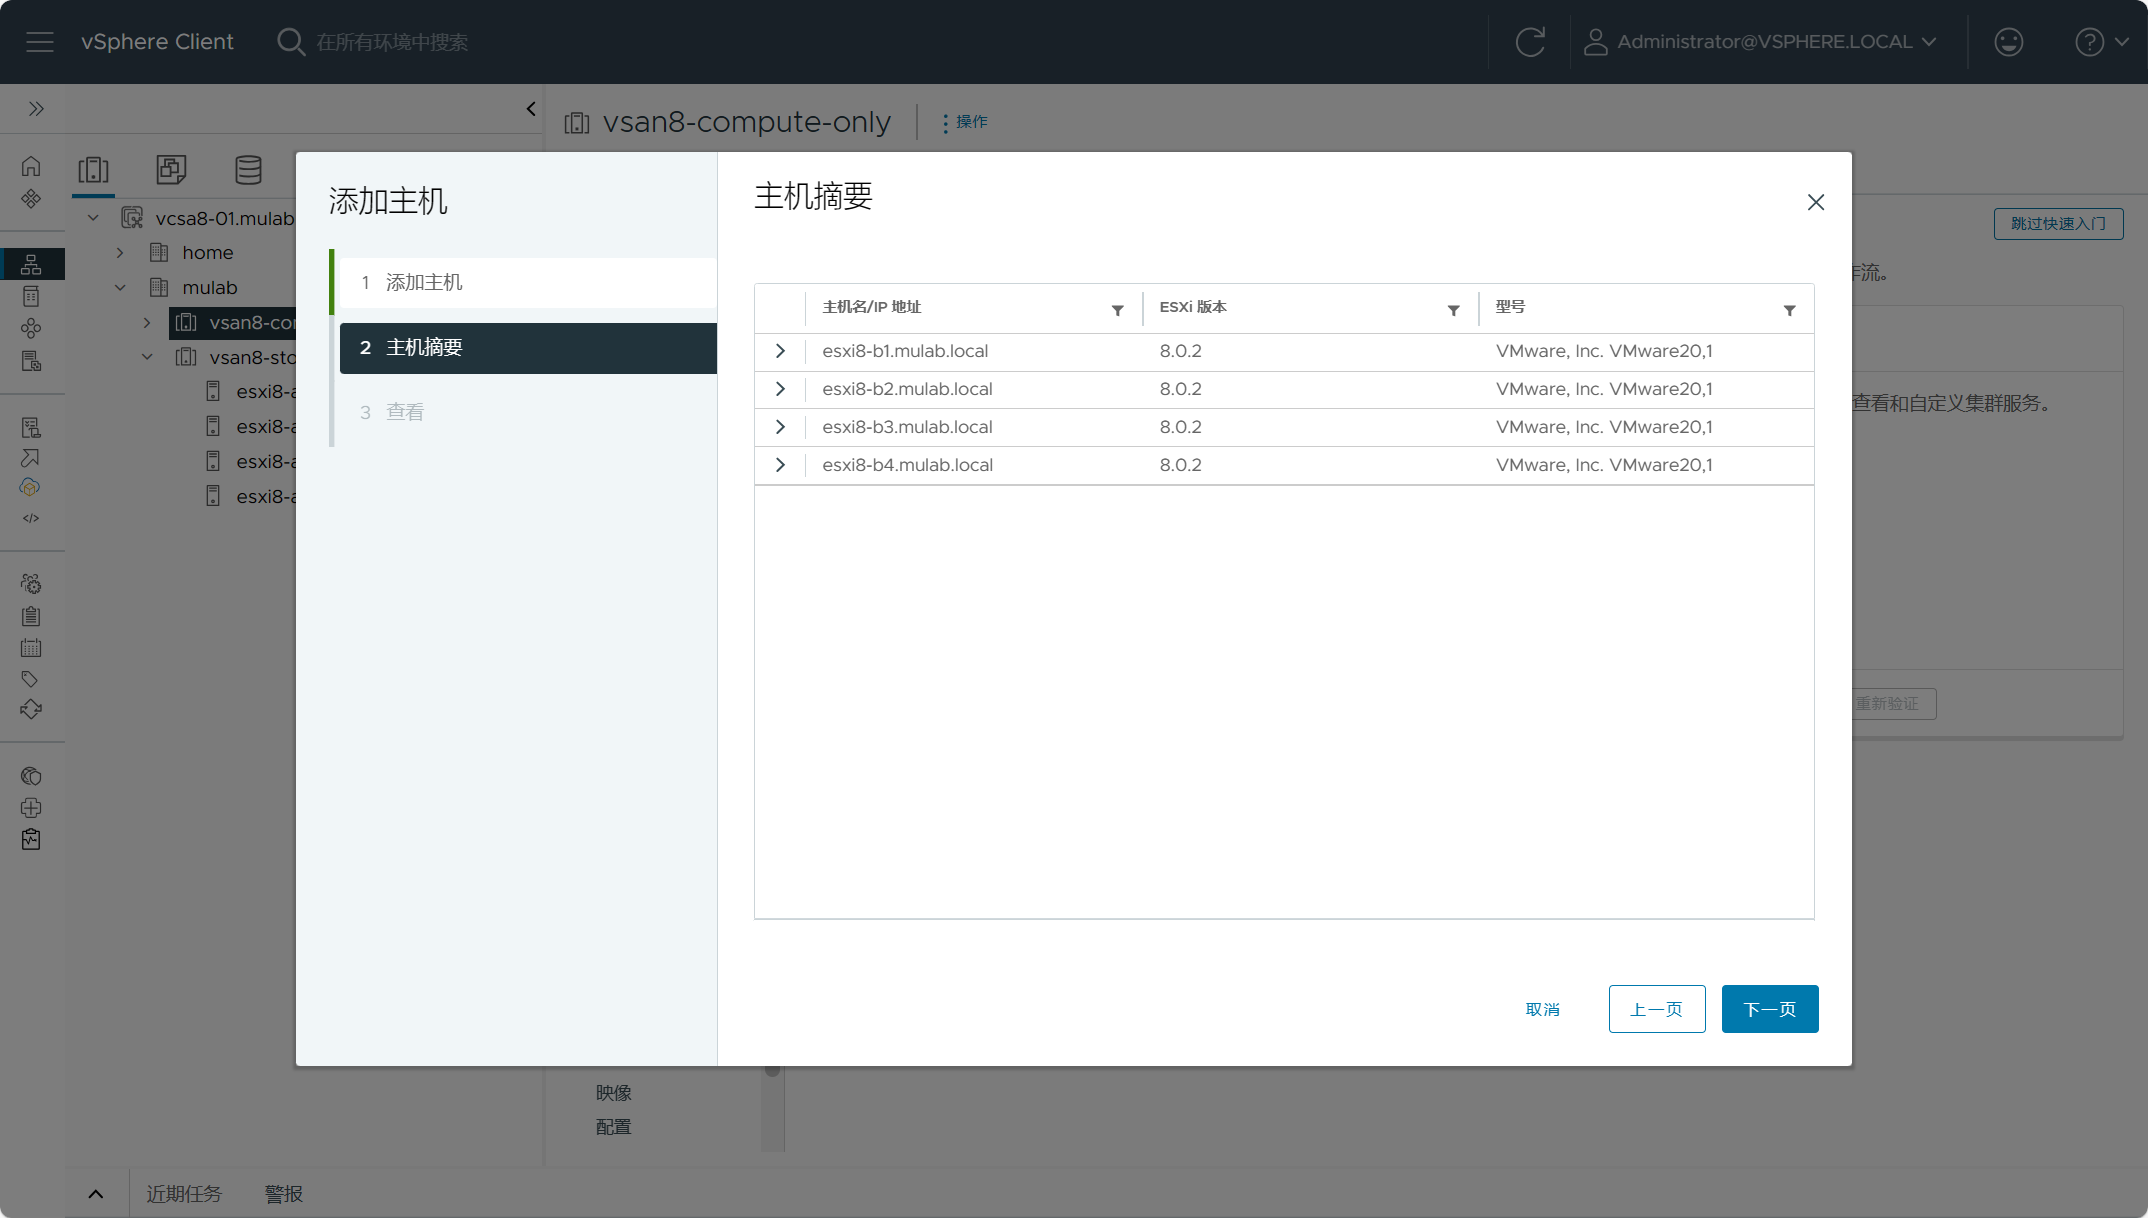Click host name esxi8-b1.mulab.local
This screenshot has height=1218, width=2148.
[905, 352]
